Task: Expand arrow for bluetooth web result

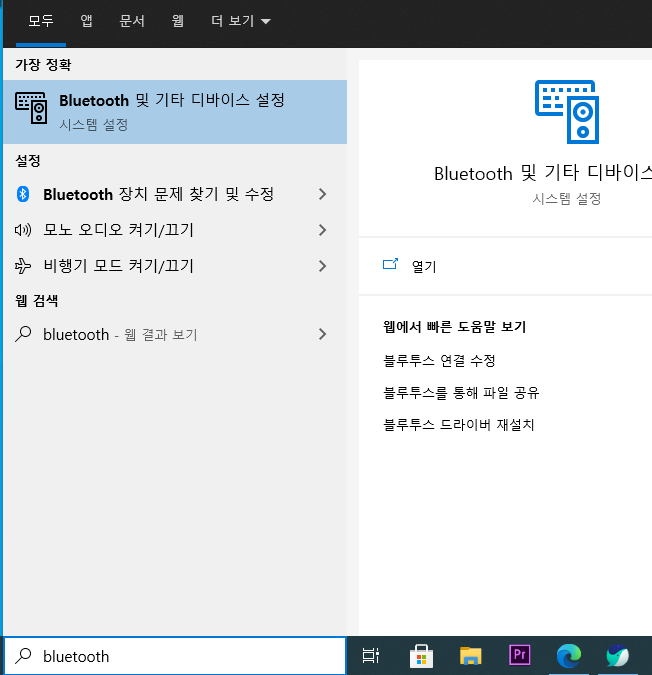Action: point(323,334)
